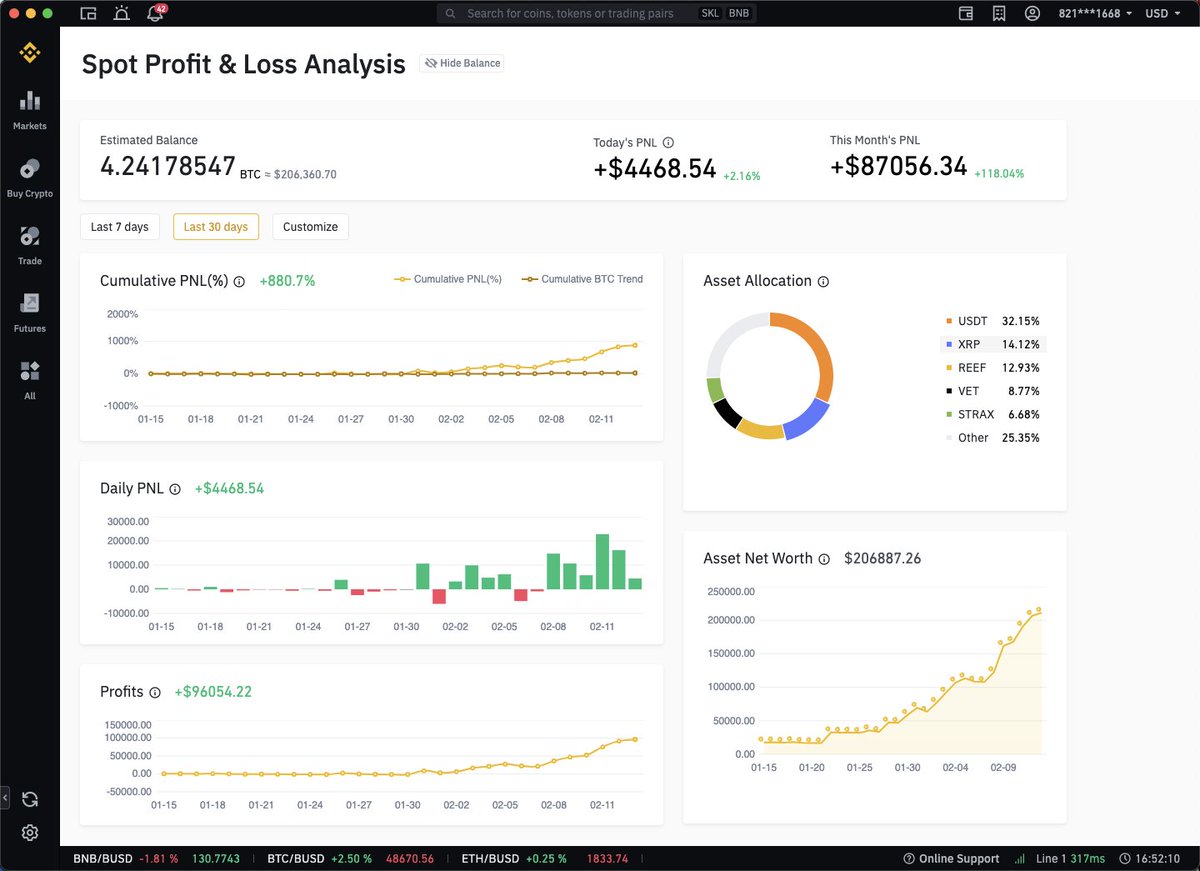The image size is (1200, 871).
Task: Click the STRAX green legend swatch
Action: (948, 414)
